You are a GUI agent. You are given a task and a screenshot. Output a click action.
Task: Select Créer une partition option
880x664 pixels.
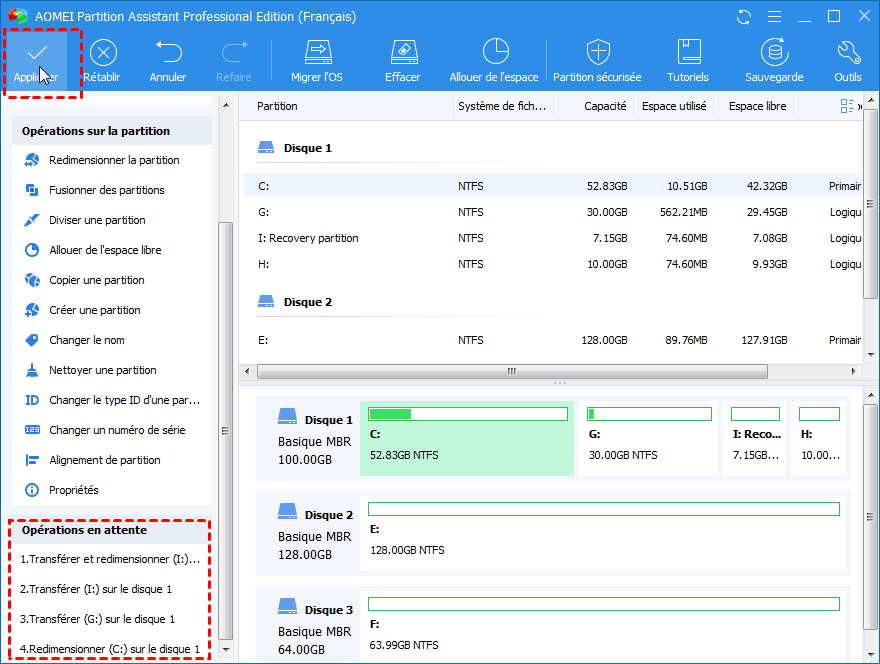tap(95, 310)
